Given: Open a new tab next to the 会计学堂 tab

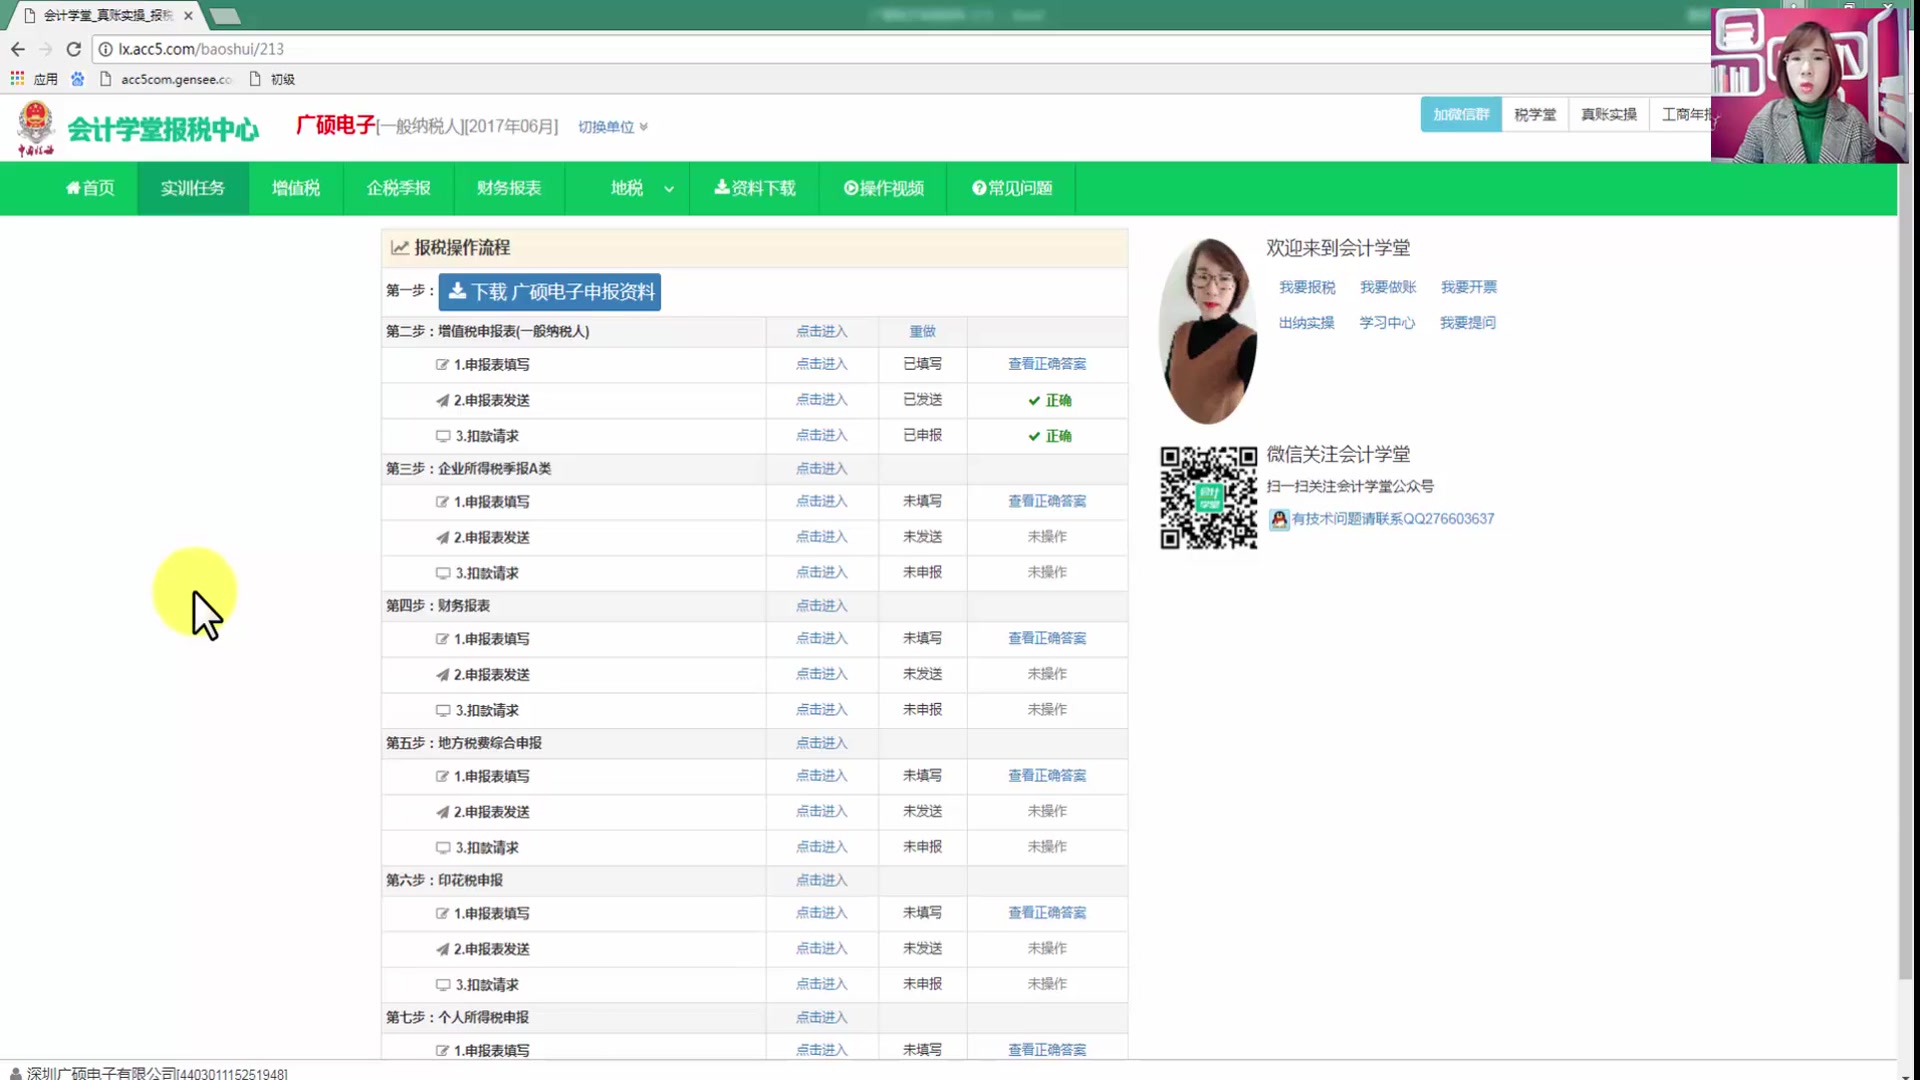Looking at the screenshot, I should [x=225, y=16].
